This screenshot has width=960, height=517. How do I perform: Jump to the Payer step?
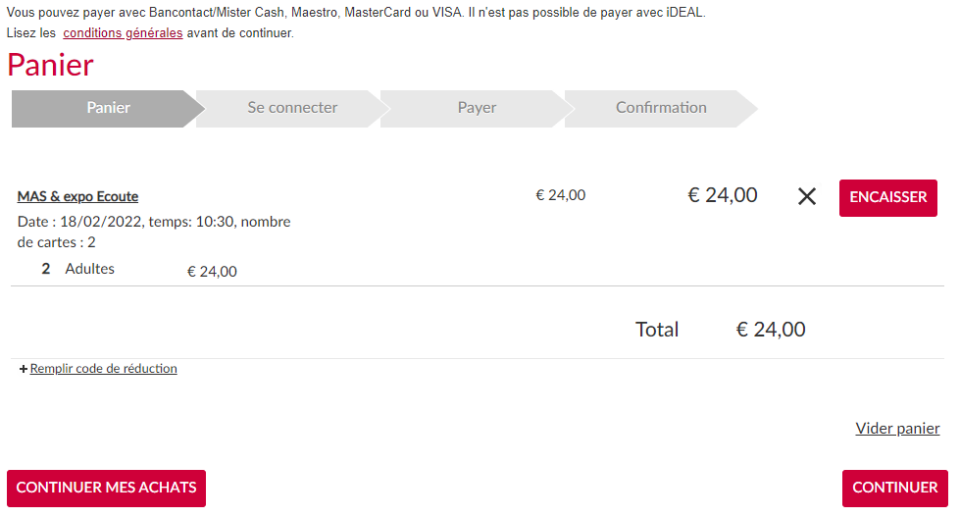pos(476,108)
